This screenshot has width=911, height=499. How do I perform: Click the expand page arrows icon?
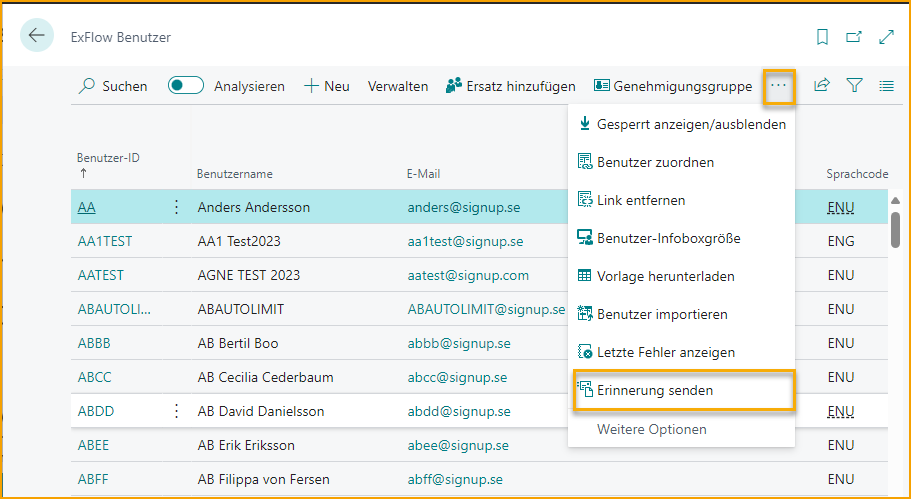pyautogui.click(x=886, y=37)
